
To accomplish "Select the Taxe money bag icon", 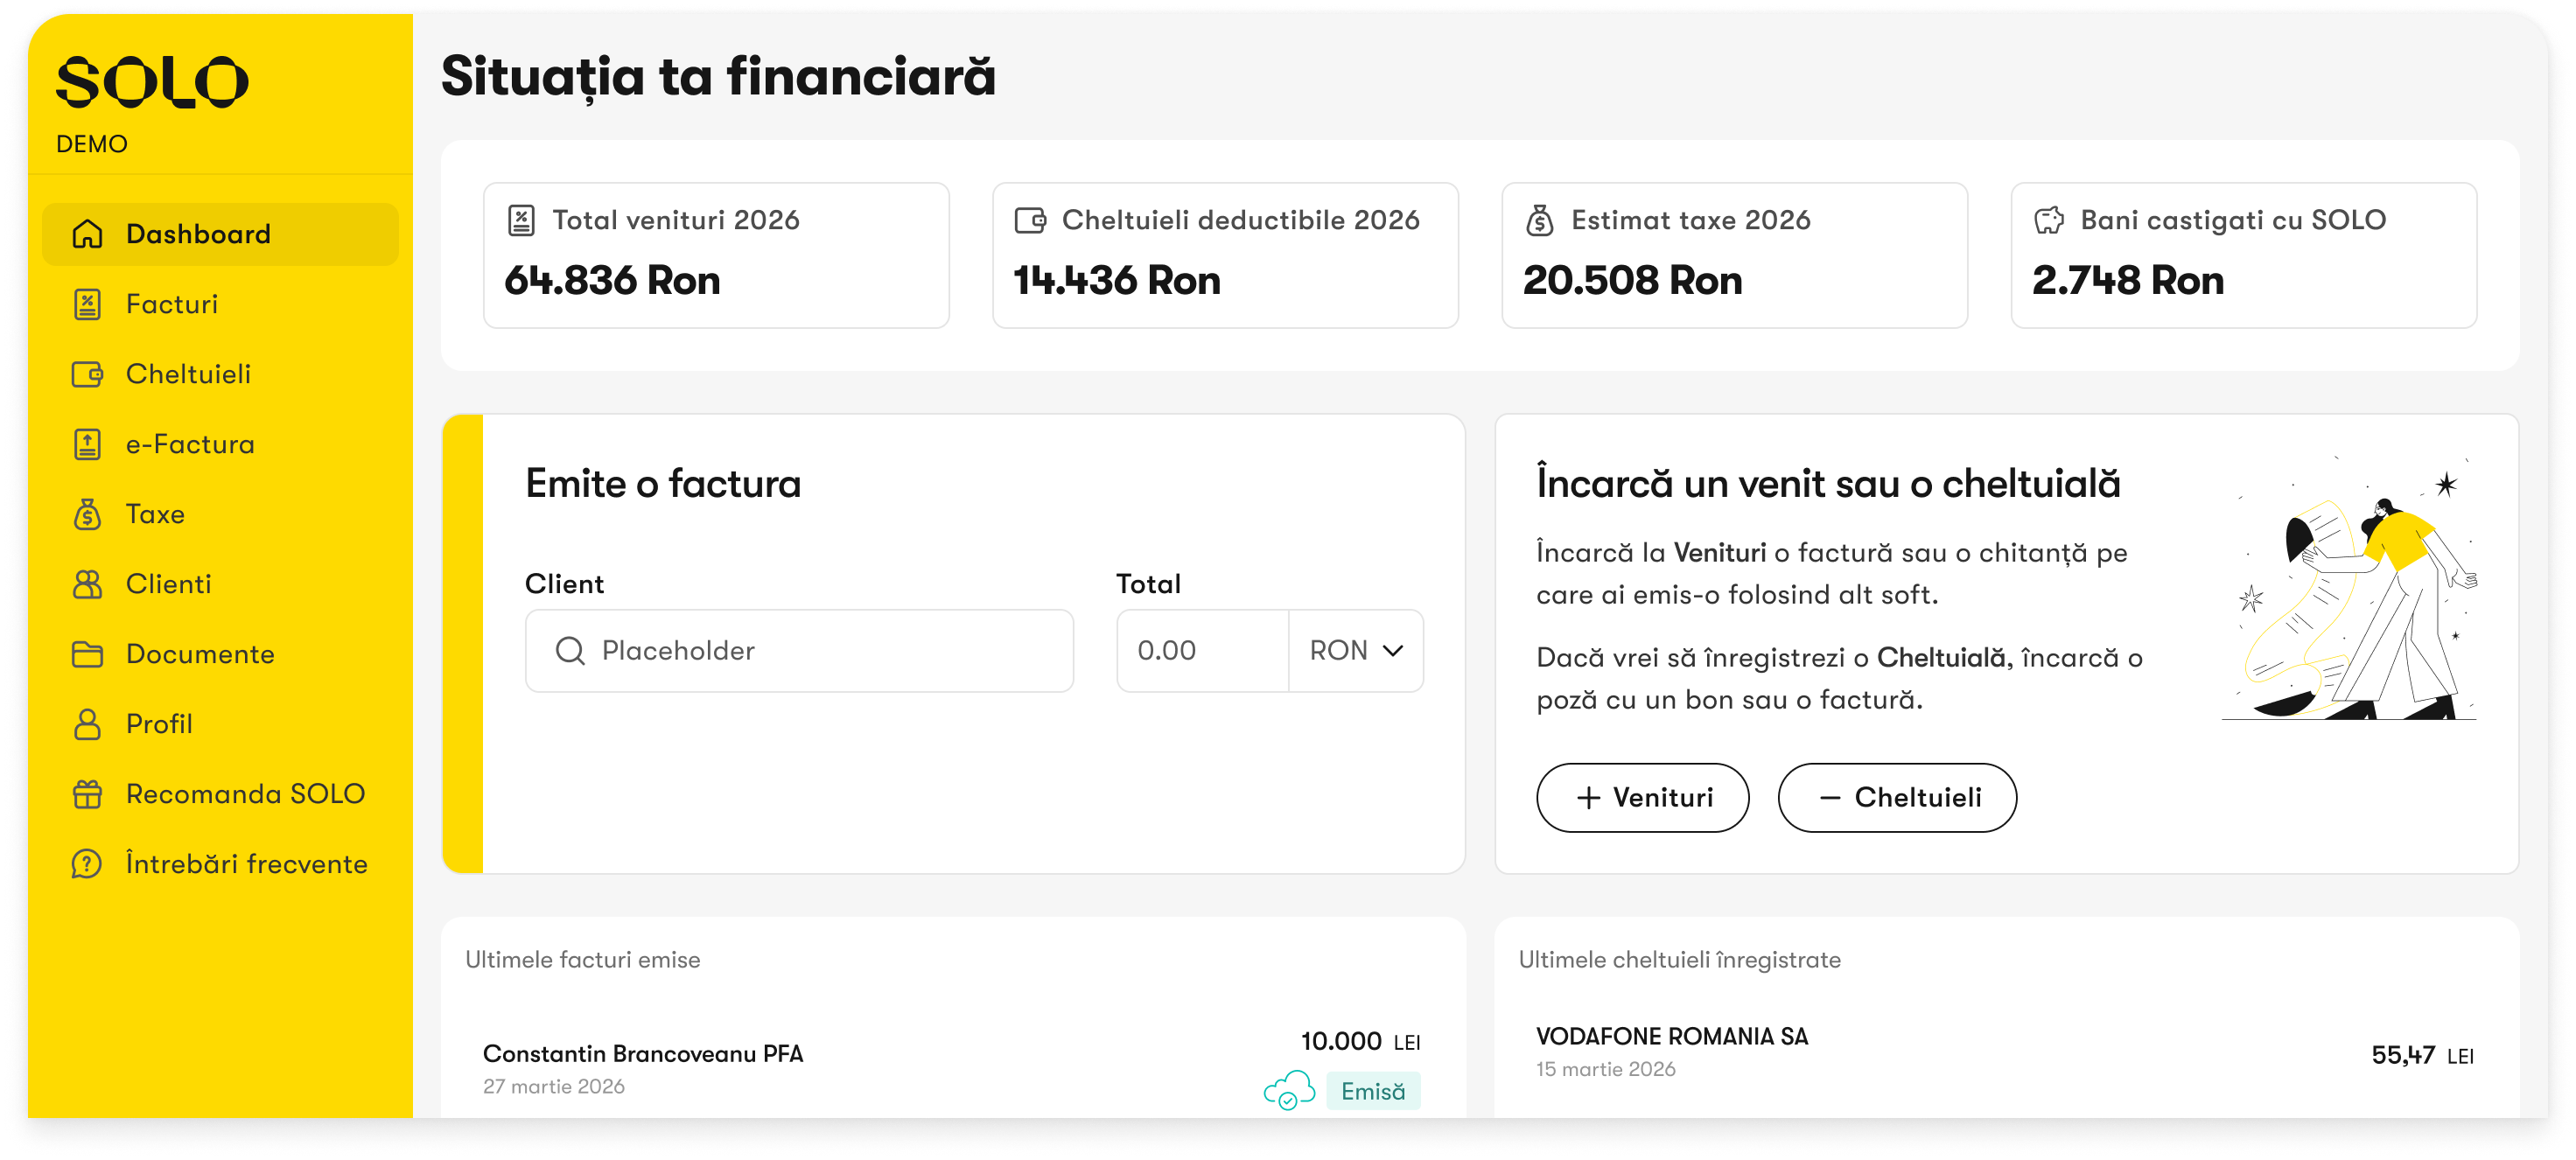I will pos(88,514).
